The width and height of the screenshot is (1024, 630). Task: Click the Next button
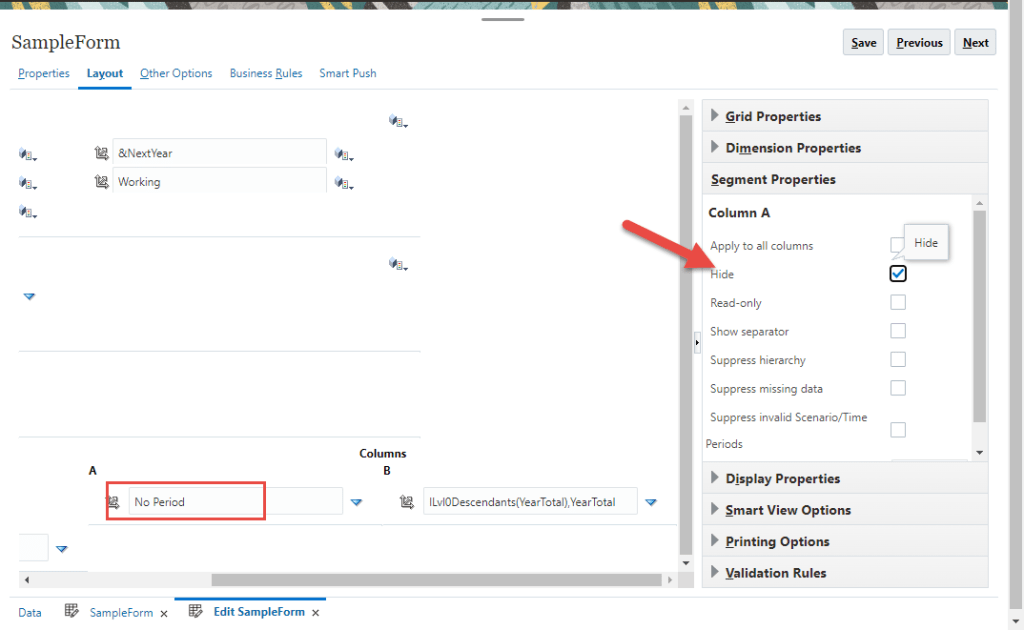pyautogui.click(x=974, y=42)
